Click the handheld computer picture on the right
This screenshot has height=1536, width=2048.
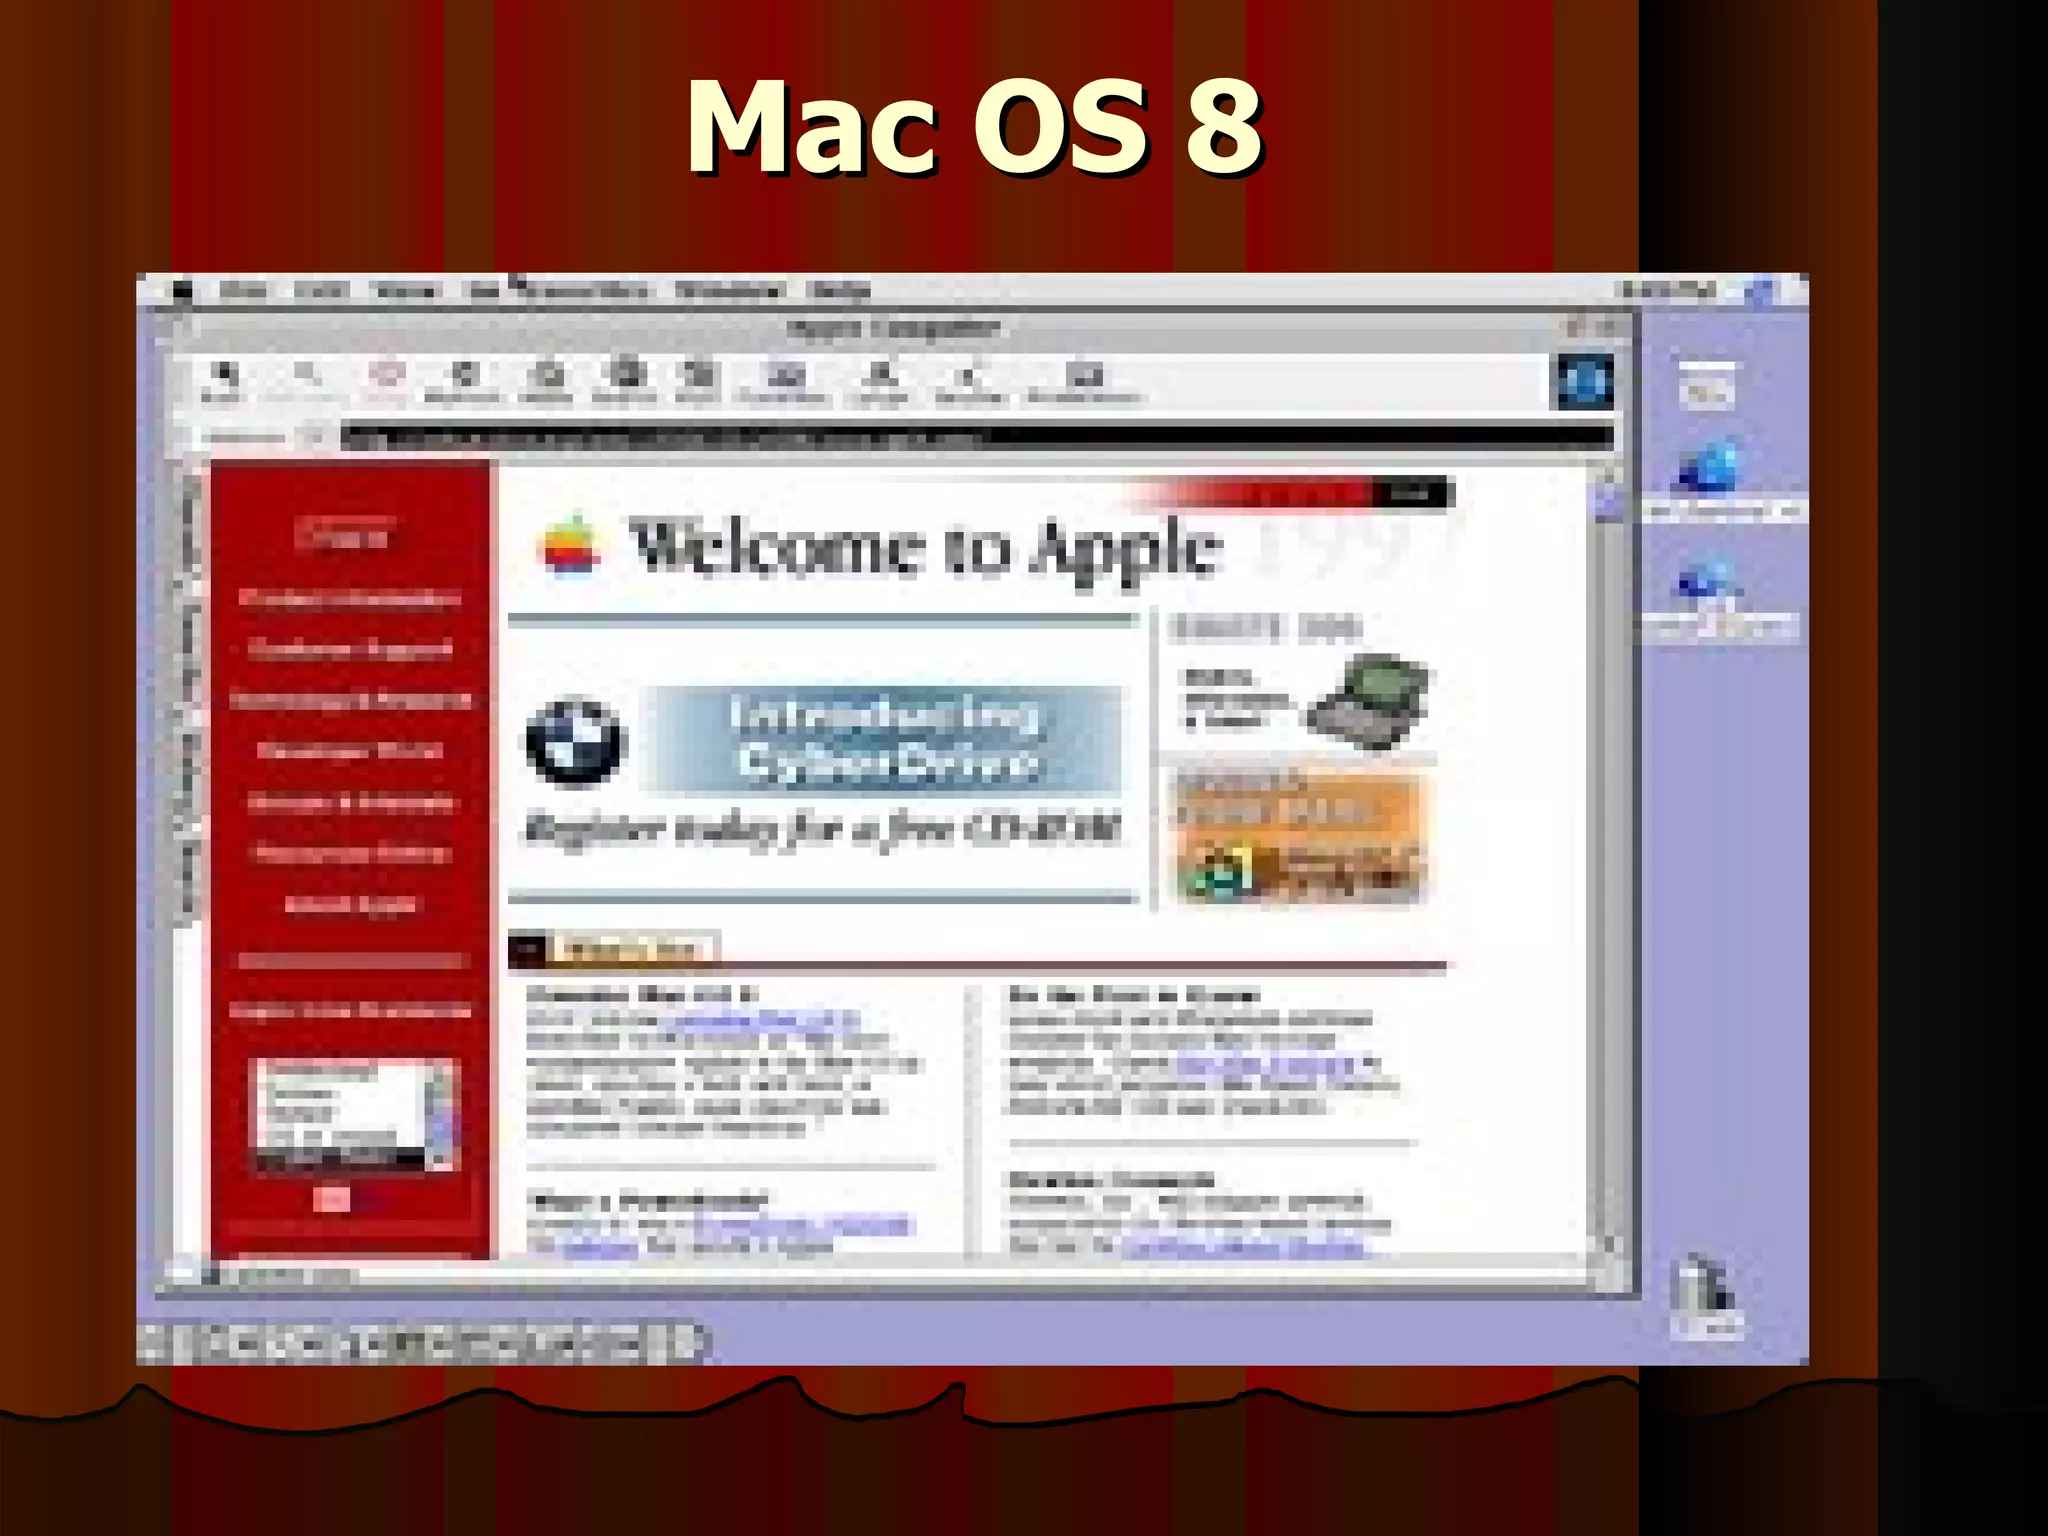(1370, 700)
